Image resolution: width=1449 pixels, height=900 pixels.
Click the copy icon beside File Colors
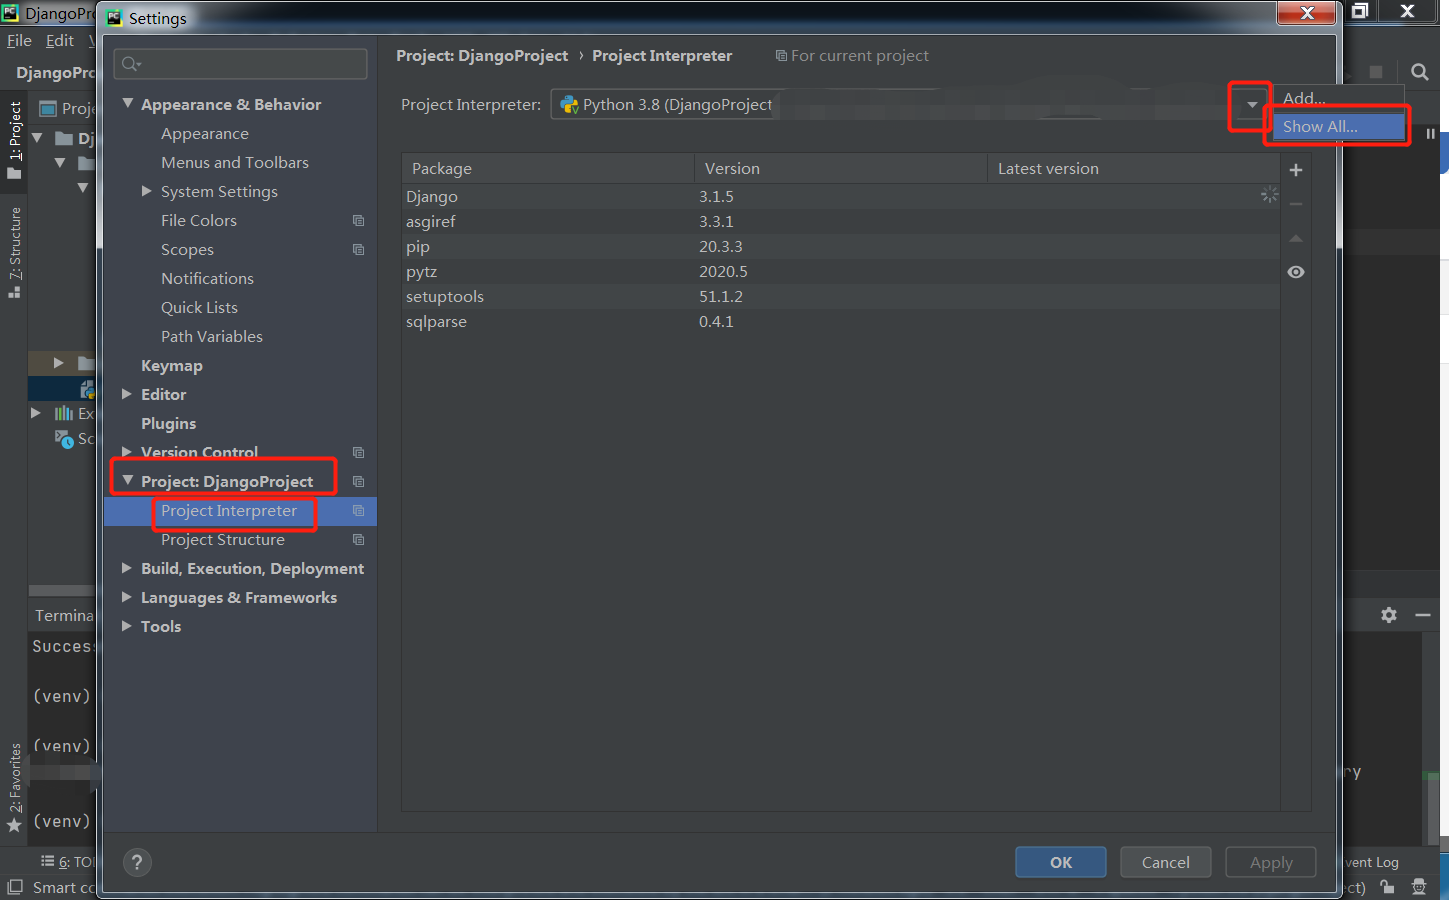click(358, 220)
